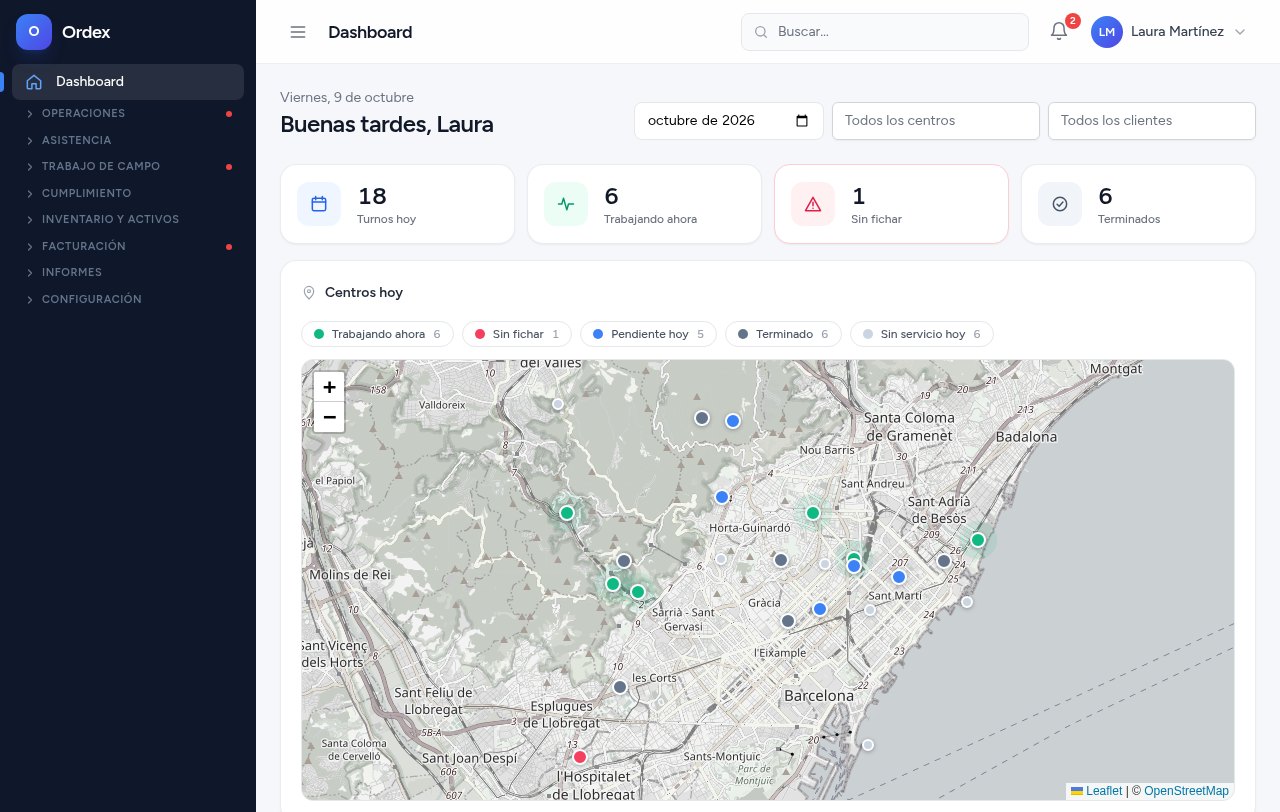The width and height of the screenshot is (1280, 812).
Task: Focus the Buscar search field
Action: pyautogui.click(x=885, y=32)
